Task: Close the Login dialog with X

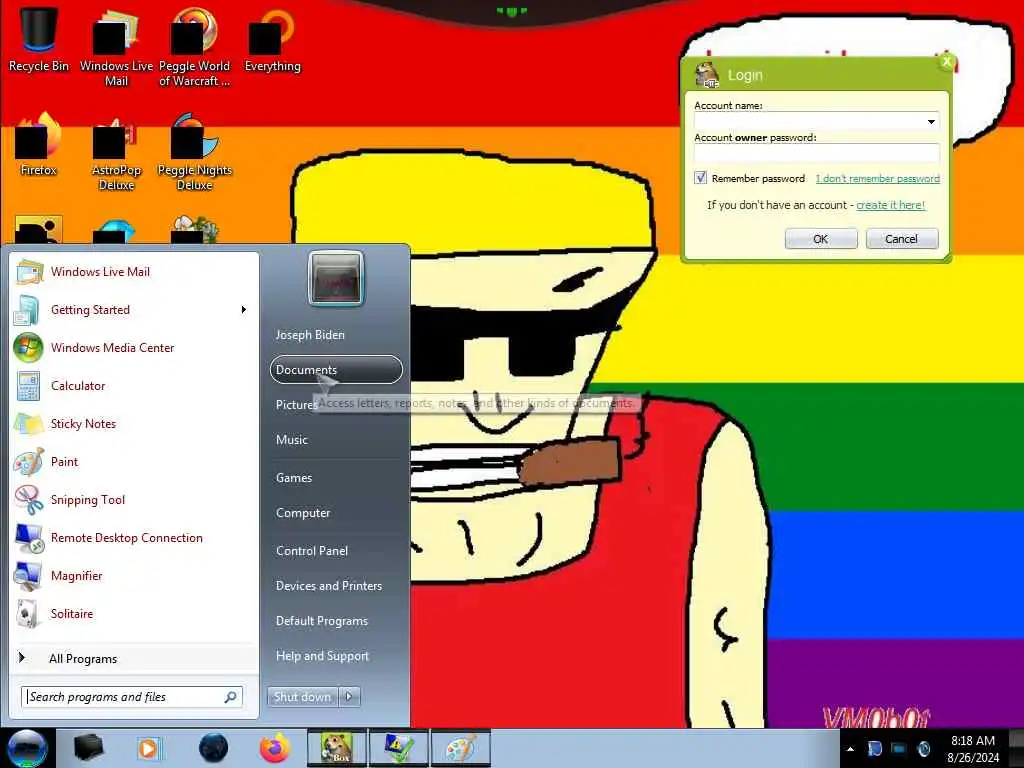Action: [x=946, y=61]
